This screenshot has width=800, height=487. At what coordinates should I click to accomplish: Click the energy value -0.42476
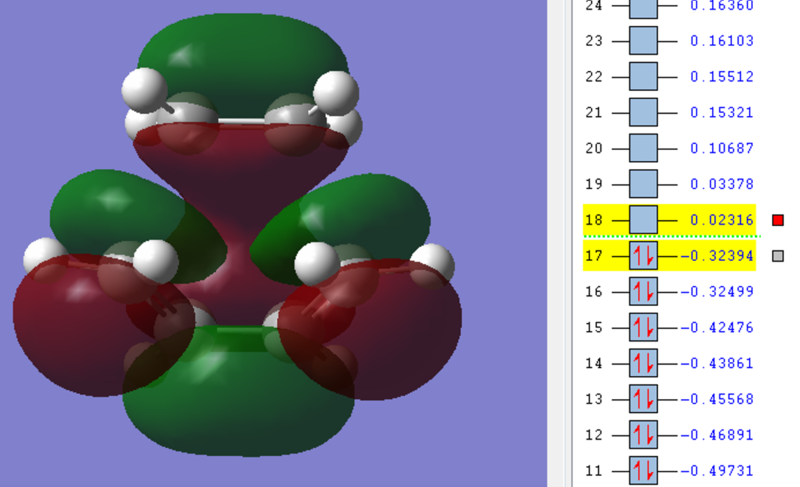[717, 327]
